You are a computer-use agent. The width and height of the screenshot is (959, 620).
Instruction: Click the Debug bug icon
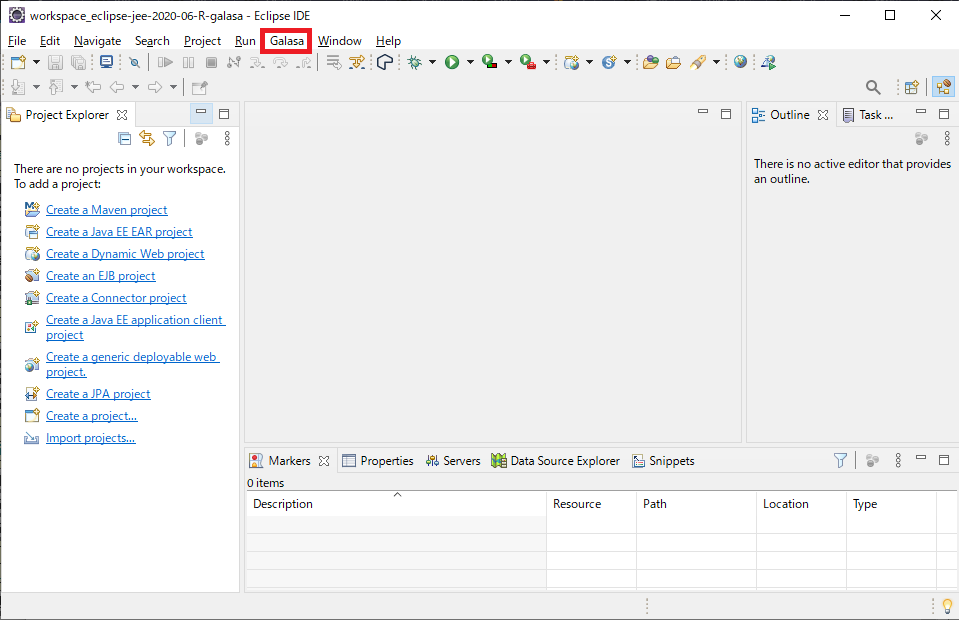[x=415, y=62]
